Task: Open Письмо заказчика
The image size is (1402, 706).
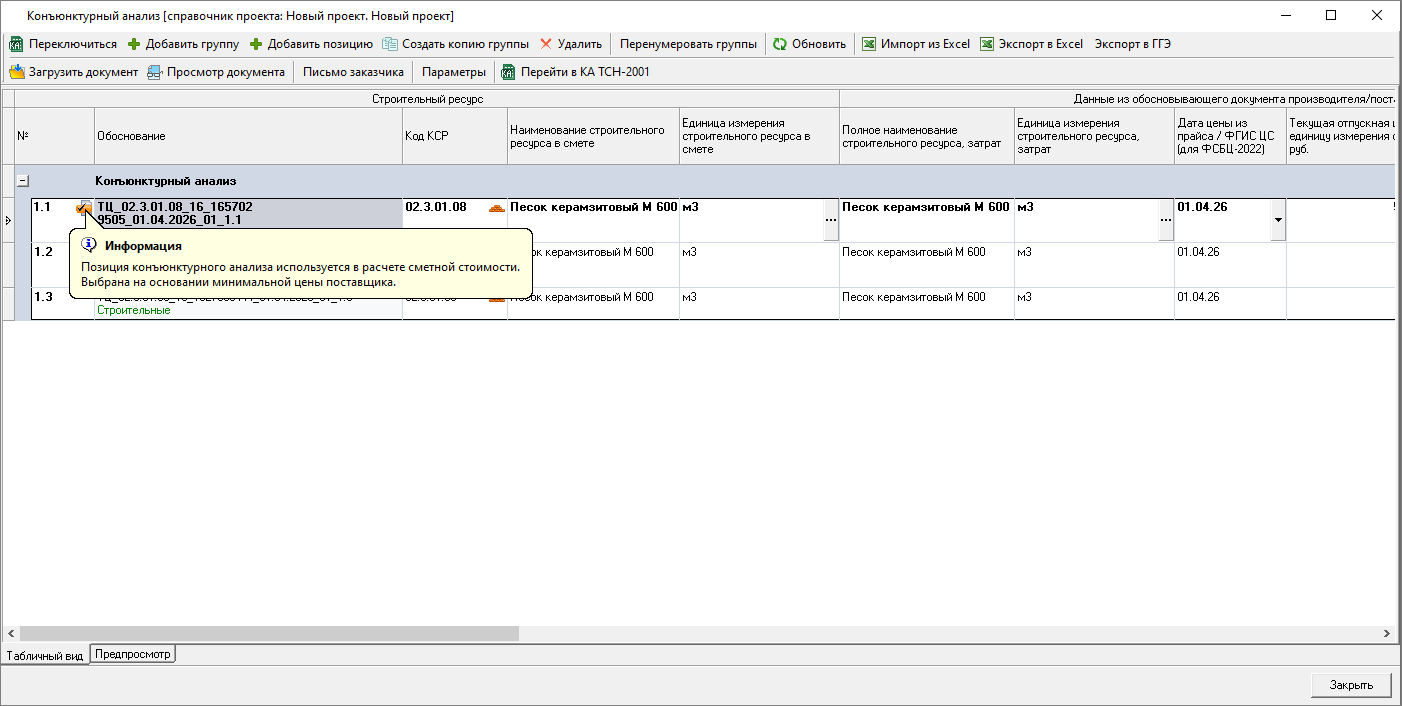Action: [353, 72]
